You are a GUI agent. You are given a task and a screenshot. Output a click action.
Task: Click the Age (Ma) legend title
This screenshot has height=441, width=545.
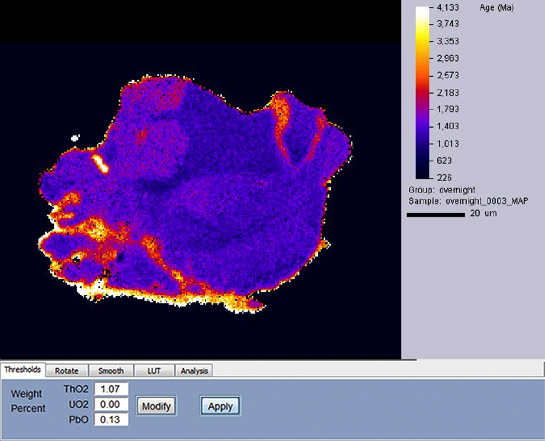coord(497,8)
